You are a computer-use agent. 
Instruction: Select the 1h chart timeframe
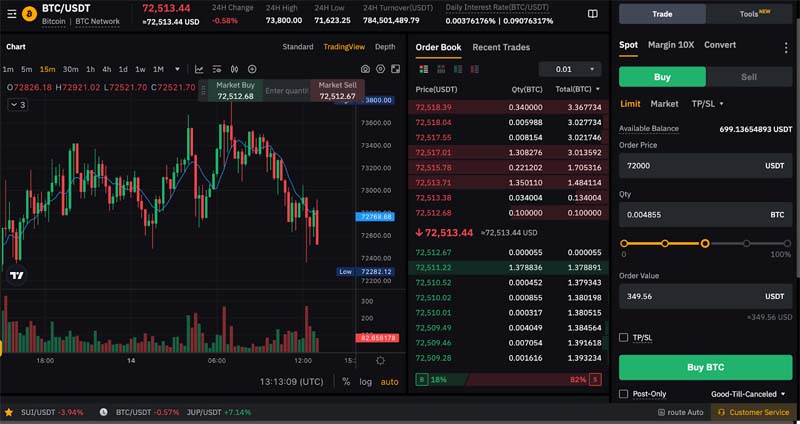(x=90, y=69)
